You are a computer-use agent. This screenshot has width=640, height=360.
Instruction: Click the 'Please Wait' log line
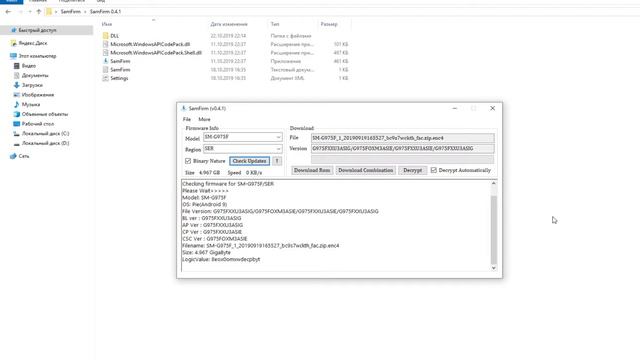[205, 191]
